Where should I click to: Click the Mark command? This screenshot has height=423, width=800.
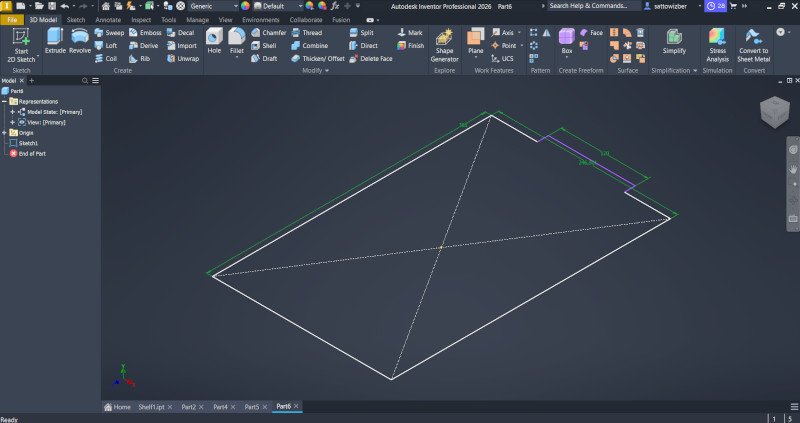[x=410, y=32]
